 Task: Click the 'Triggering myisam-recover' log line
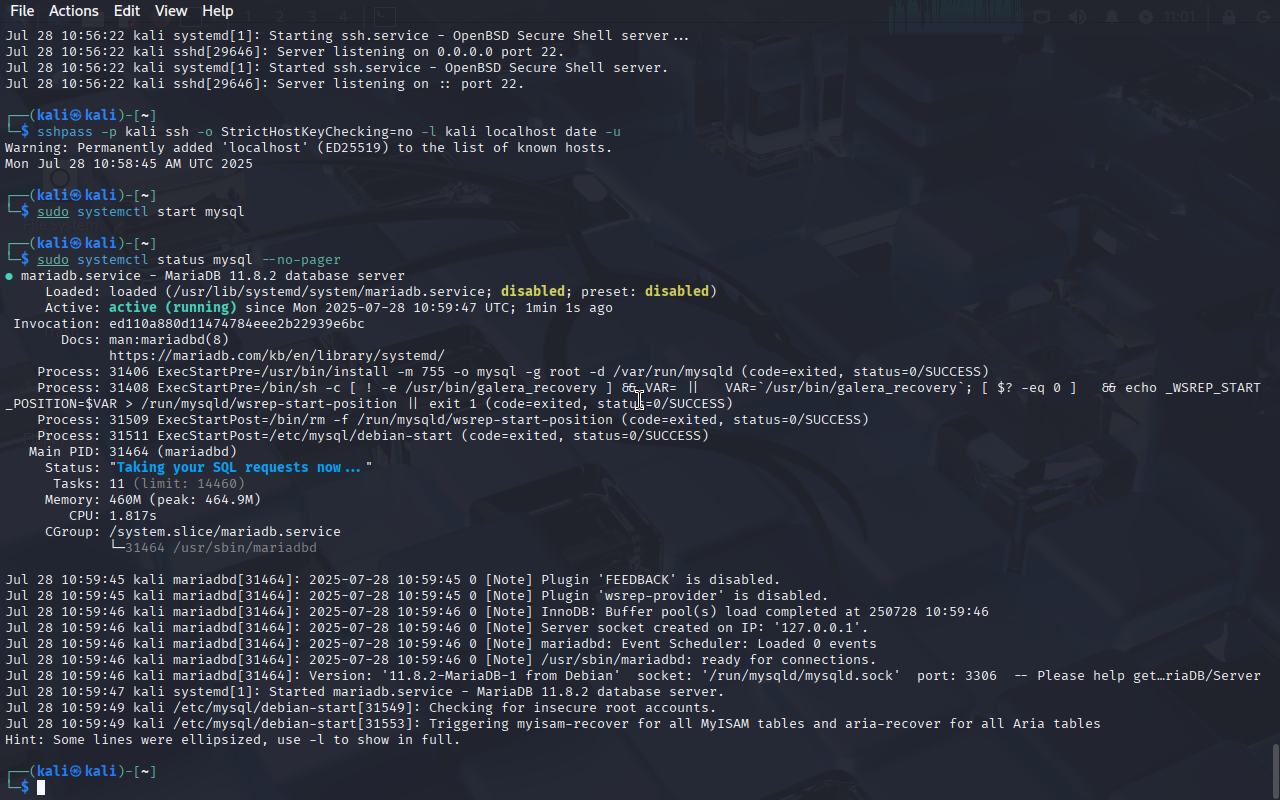click(553, 724)
